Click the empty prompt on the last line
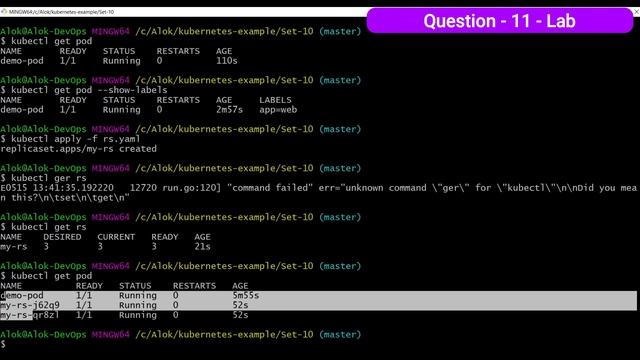Screen dimensions: 640x360 [x=3, y=344]
